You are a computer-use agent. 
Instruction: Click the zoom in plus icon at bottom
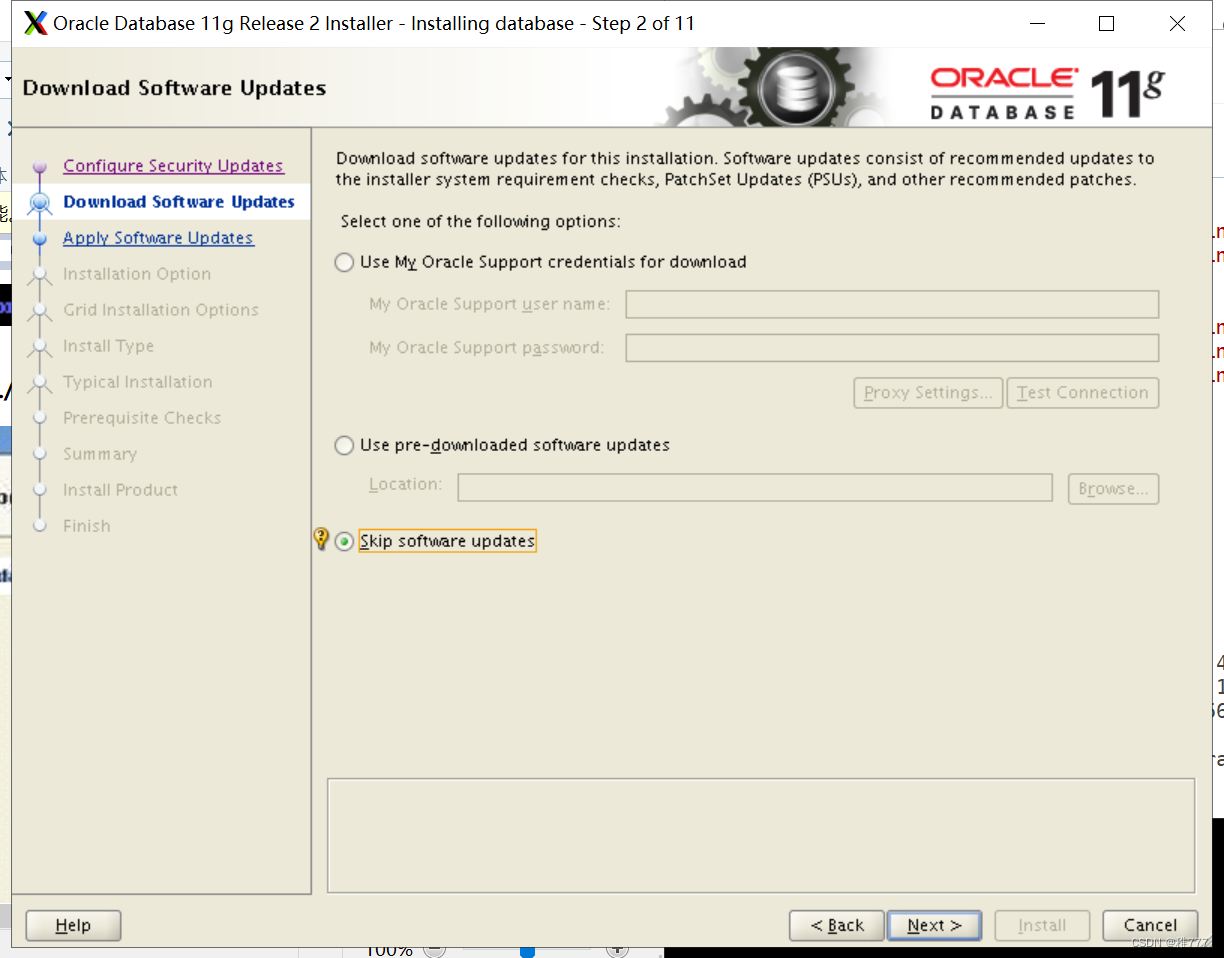point(616,951)
